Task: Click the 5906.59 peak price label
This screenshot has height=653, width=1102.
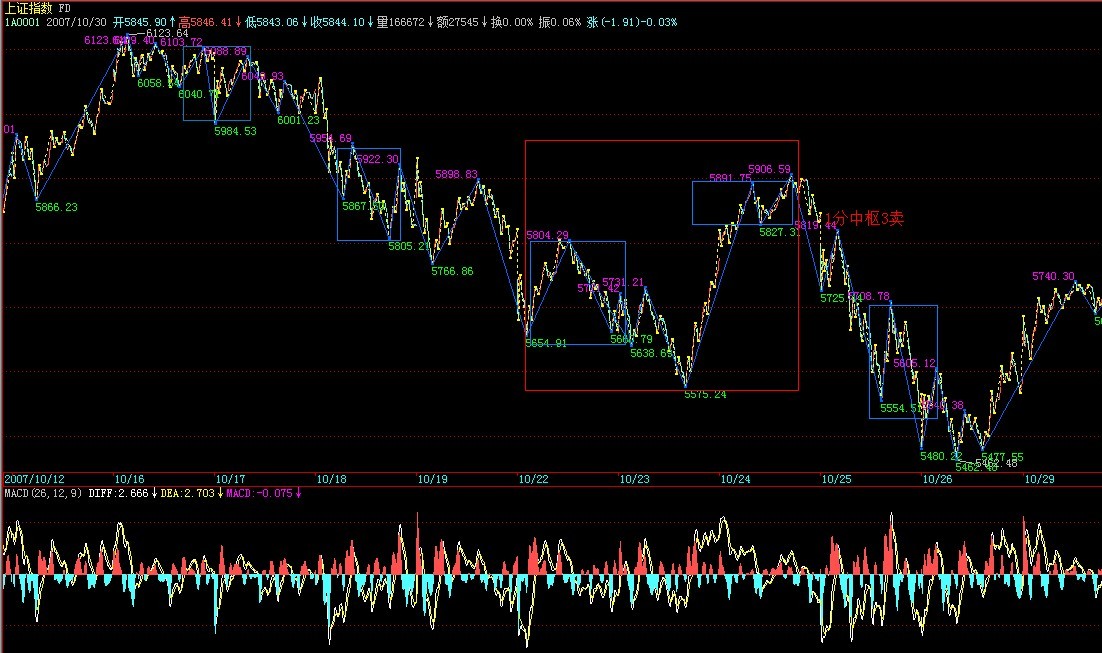Action: [x=769, y=169]
